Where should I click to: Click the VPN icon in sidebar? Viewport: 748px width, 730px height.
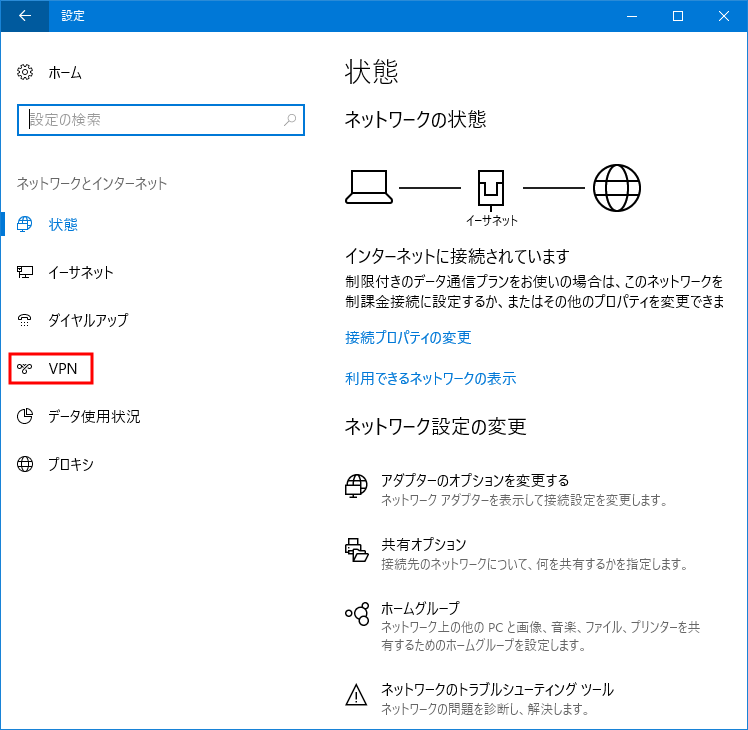tap(26, 369)
